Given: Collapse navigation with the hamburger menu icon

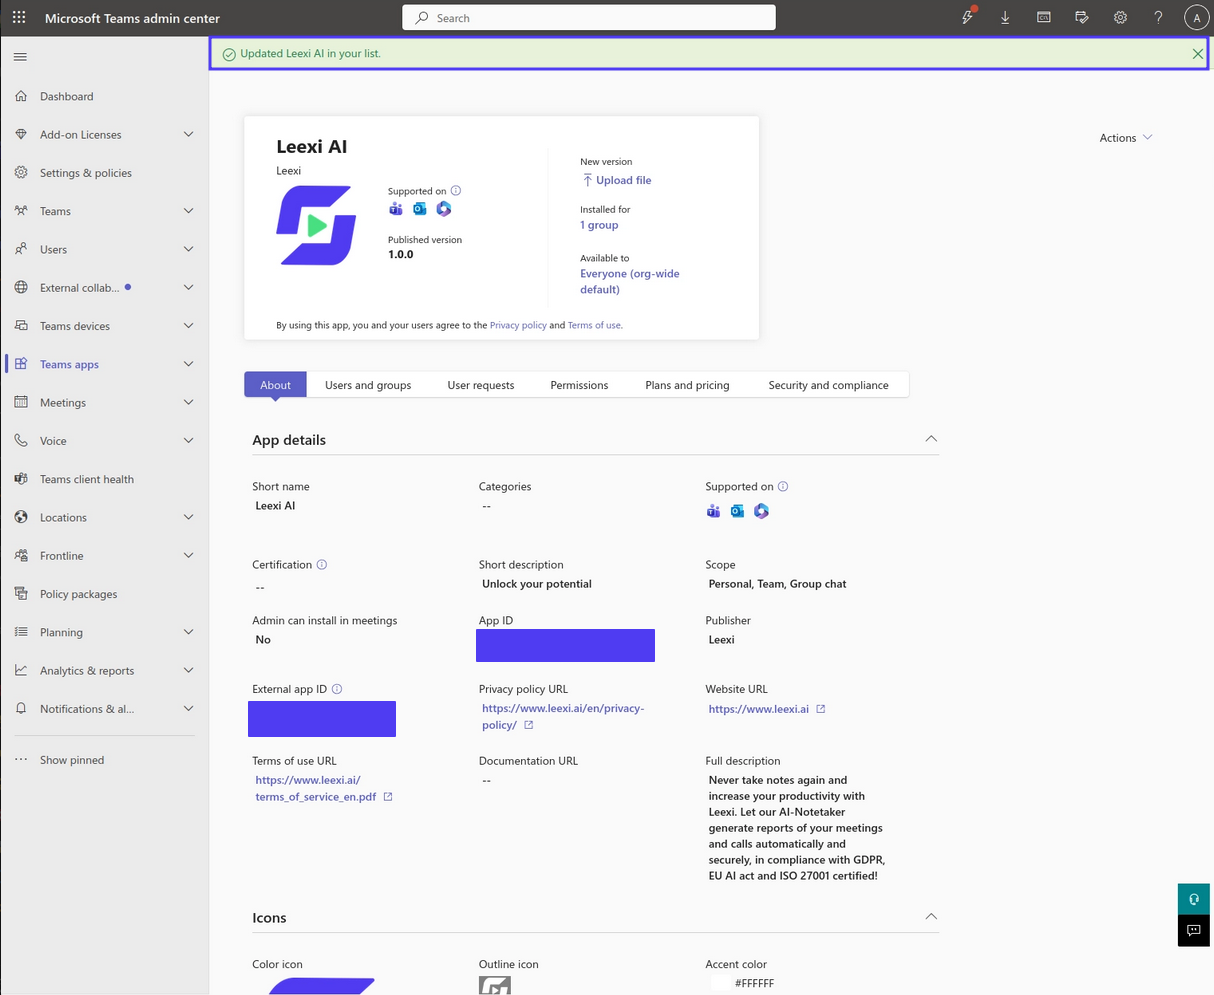Looking at the screenshot, I should pos(20,57).
